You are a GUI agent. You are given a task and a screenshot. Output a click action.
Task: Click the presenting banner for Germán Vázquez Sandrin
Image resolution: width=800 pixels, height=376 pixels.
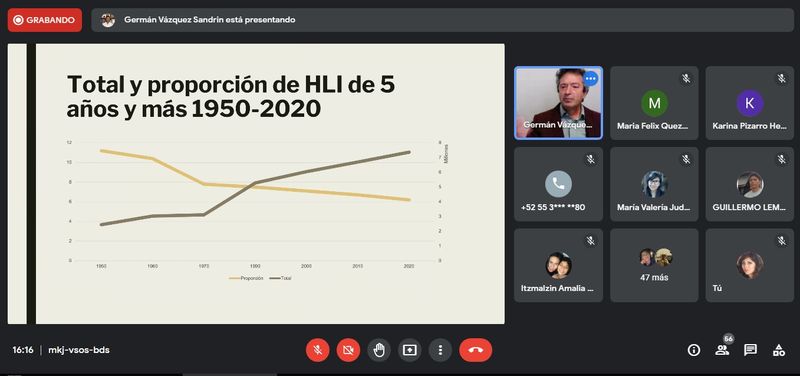(442, 20)
